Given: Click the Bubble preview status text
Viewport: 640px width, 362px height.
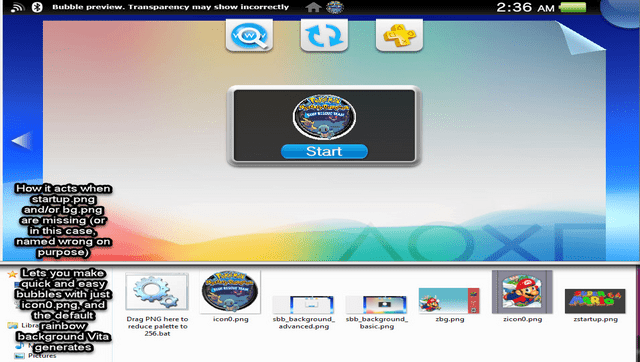Looking at the screenshot, I should coord(171,7).
